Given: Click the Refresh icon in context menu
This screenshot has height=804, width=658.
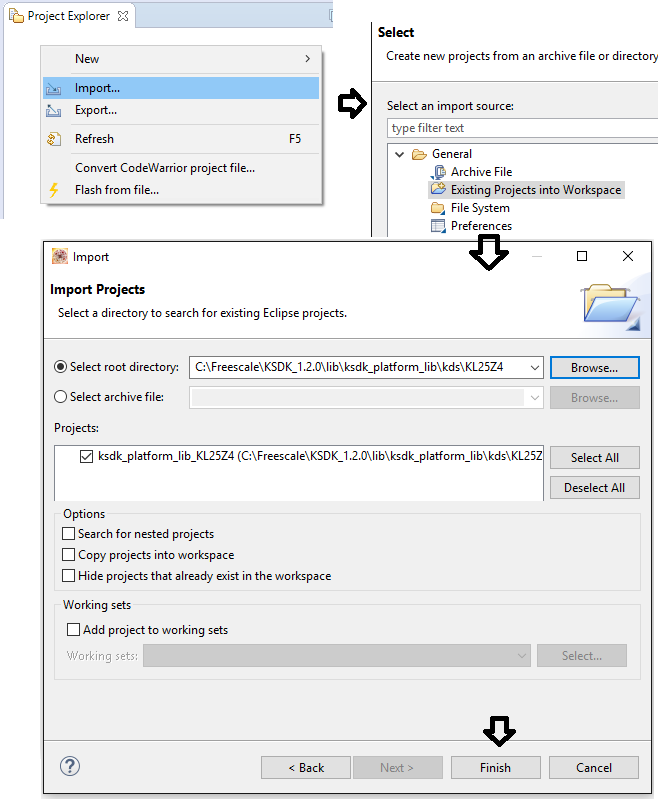Looking at the screenshot, I should point(54,139).
